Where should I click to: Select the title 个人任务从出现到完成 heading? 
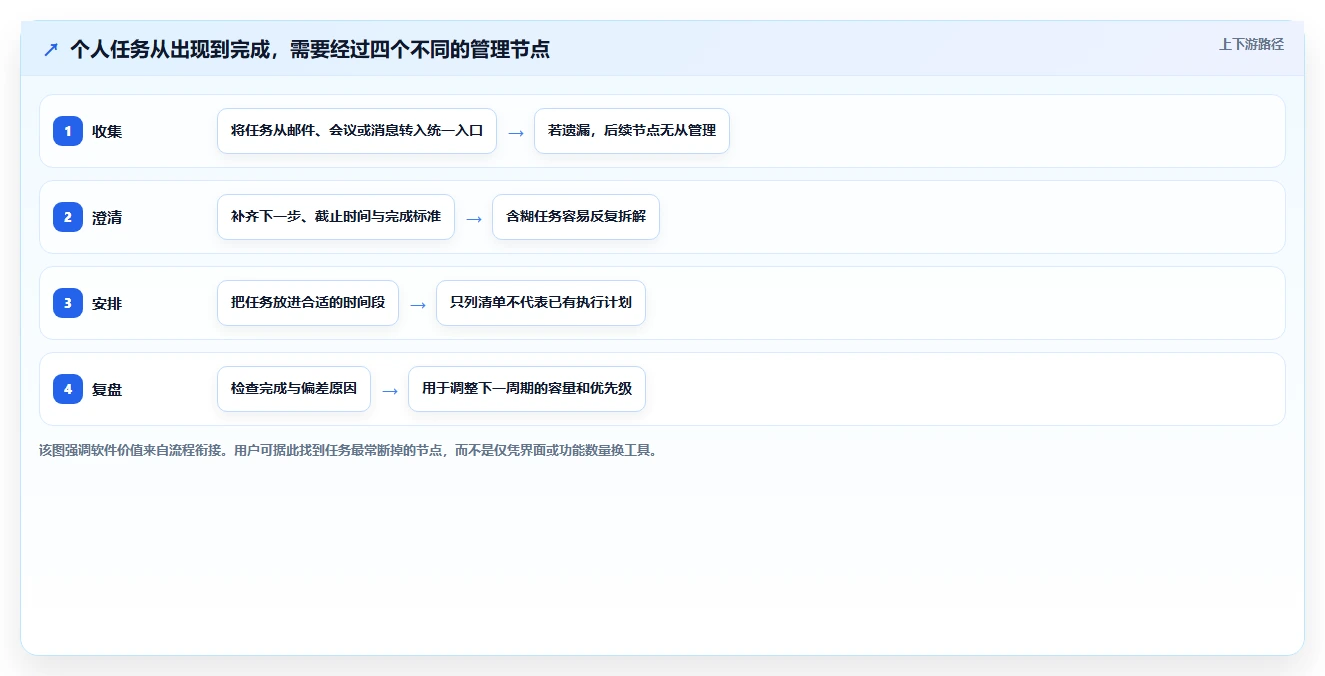tap(310, 49)
